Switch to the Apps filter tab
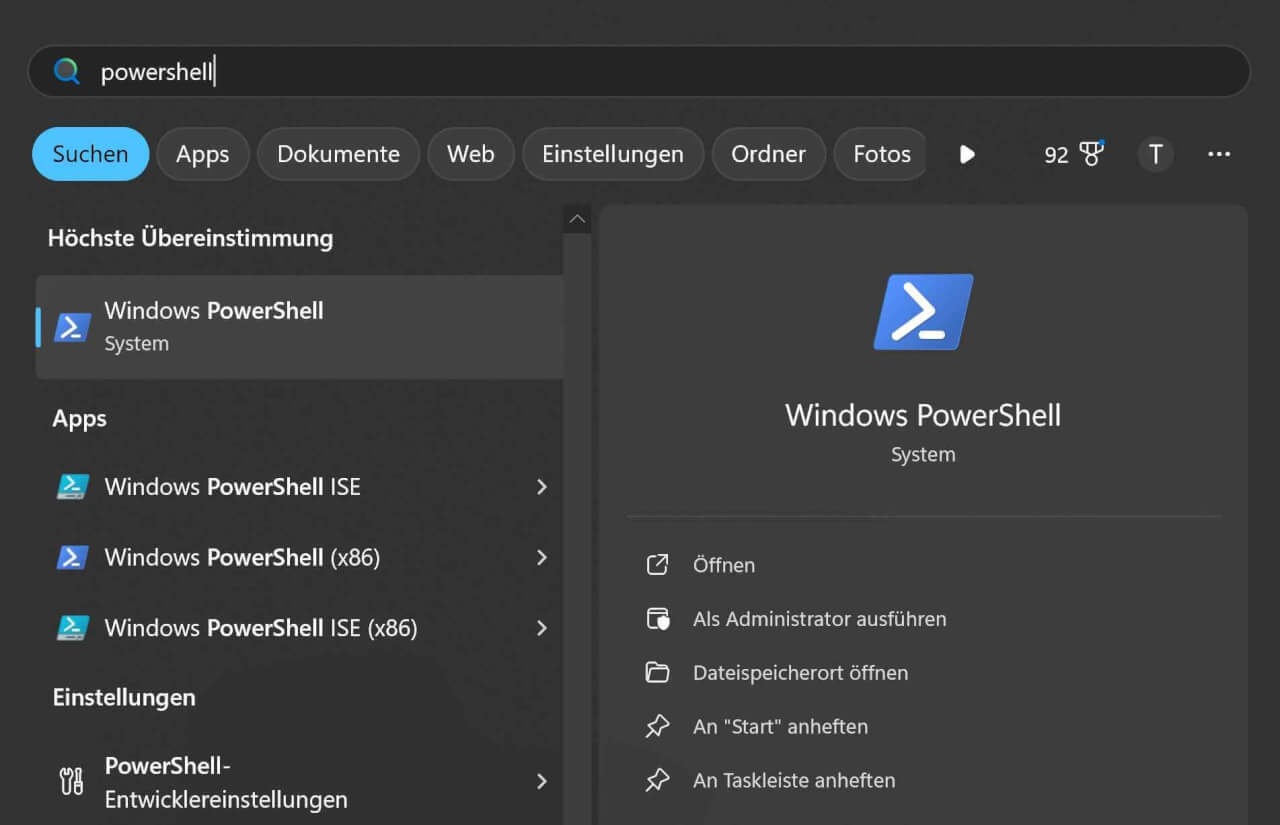This screenshot has height=825, width=1280. 202,154
